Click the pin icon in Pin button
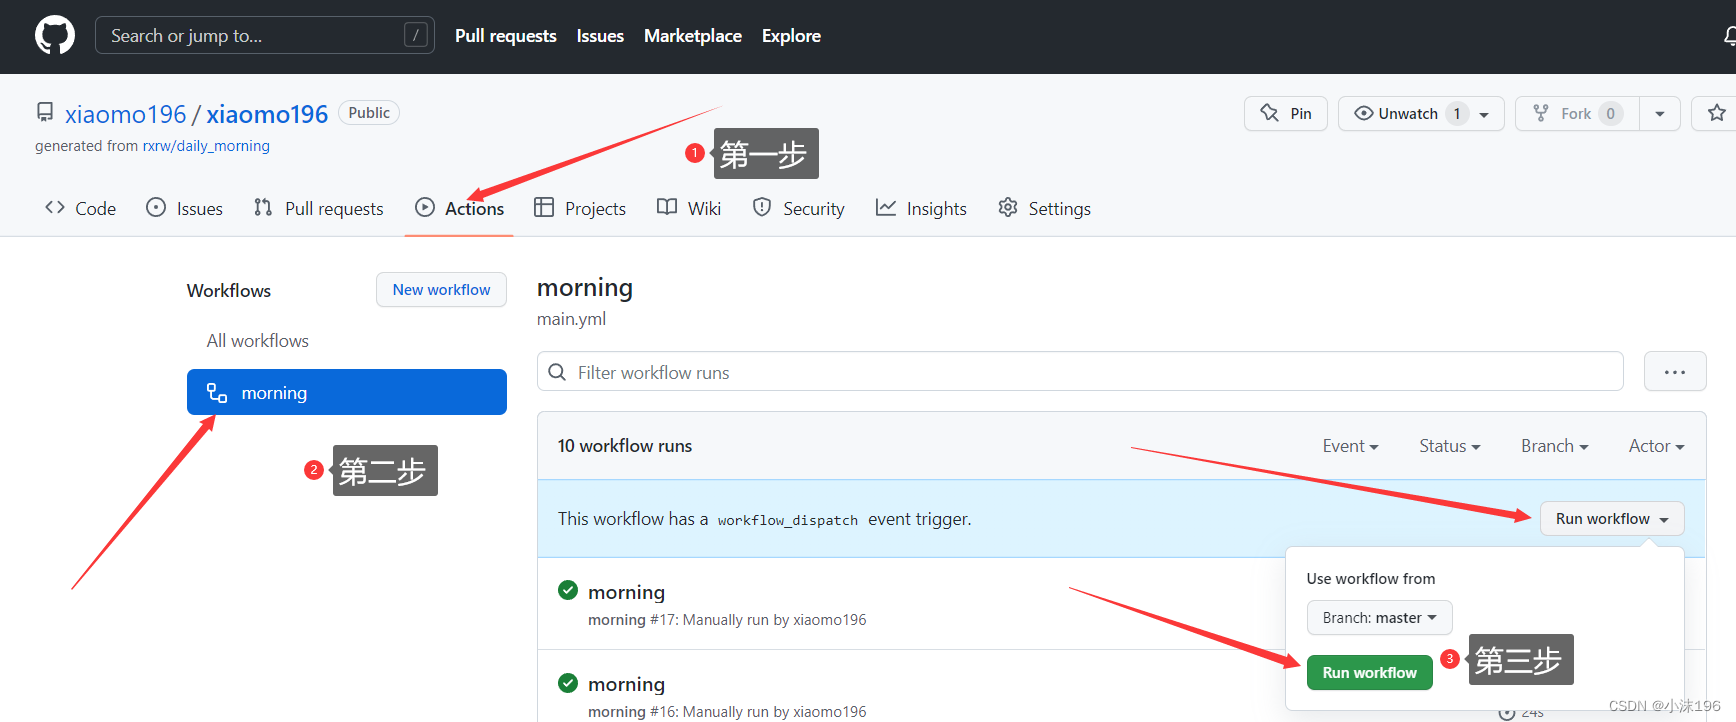Viewport: 1736px width, 722px height. (1269, 113)
